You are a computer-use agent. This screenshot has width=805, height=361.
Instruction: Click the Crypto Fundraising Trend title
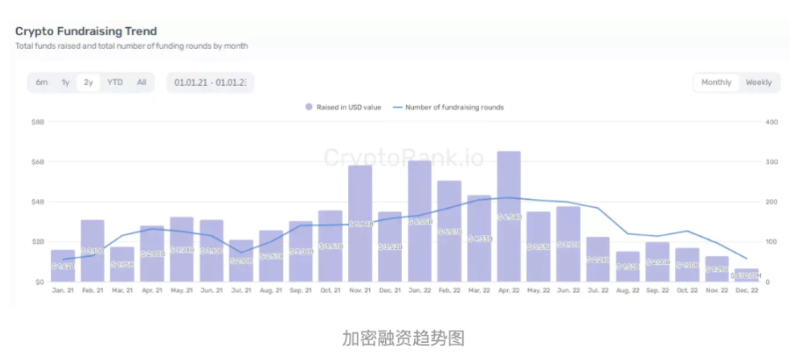point(86,31)
